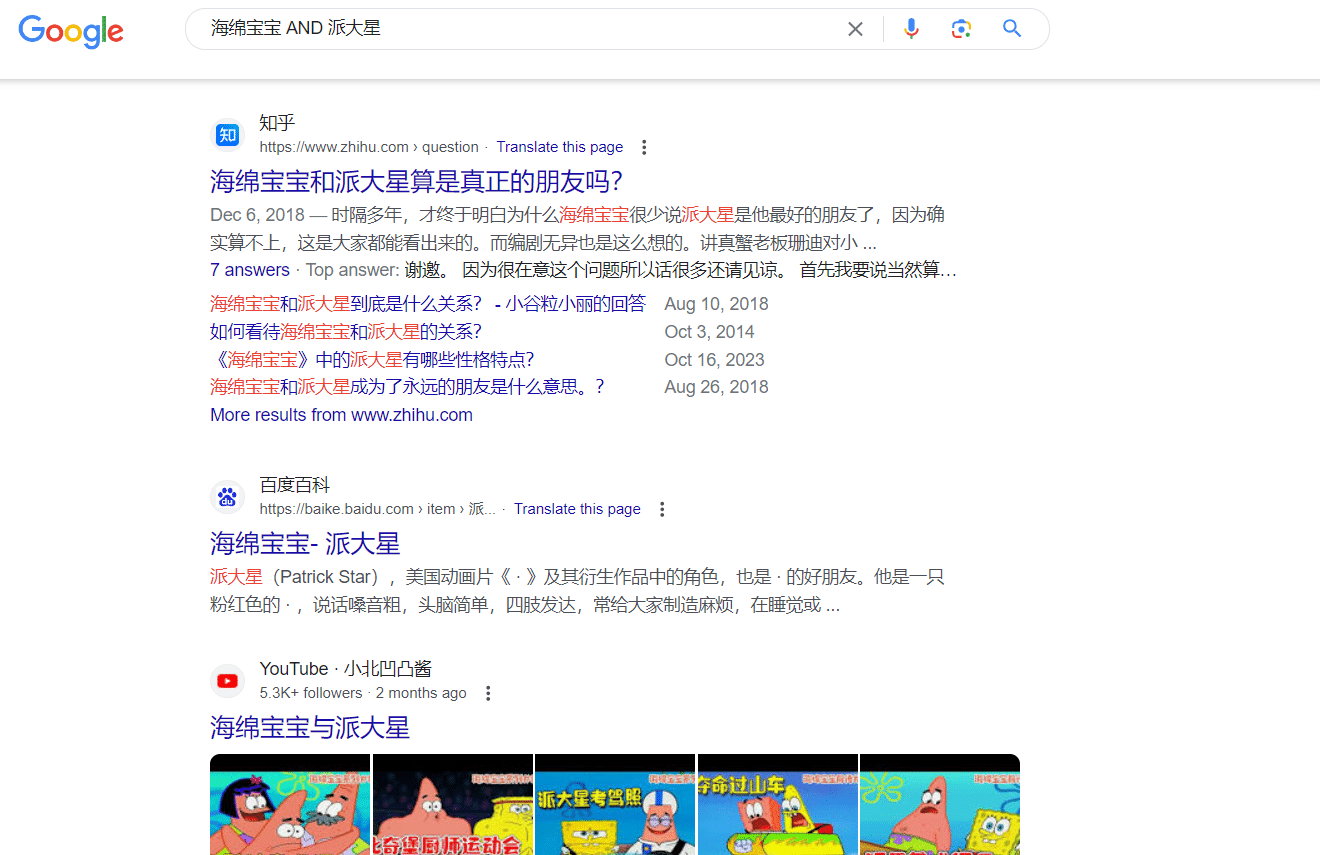Open the 海绵宝宝- 派大星 Baike title
The height and width of the screenshot is (855, 1320).
305,543
